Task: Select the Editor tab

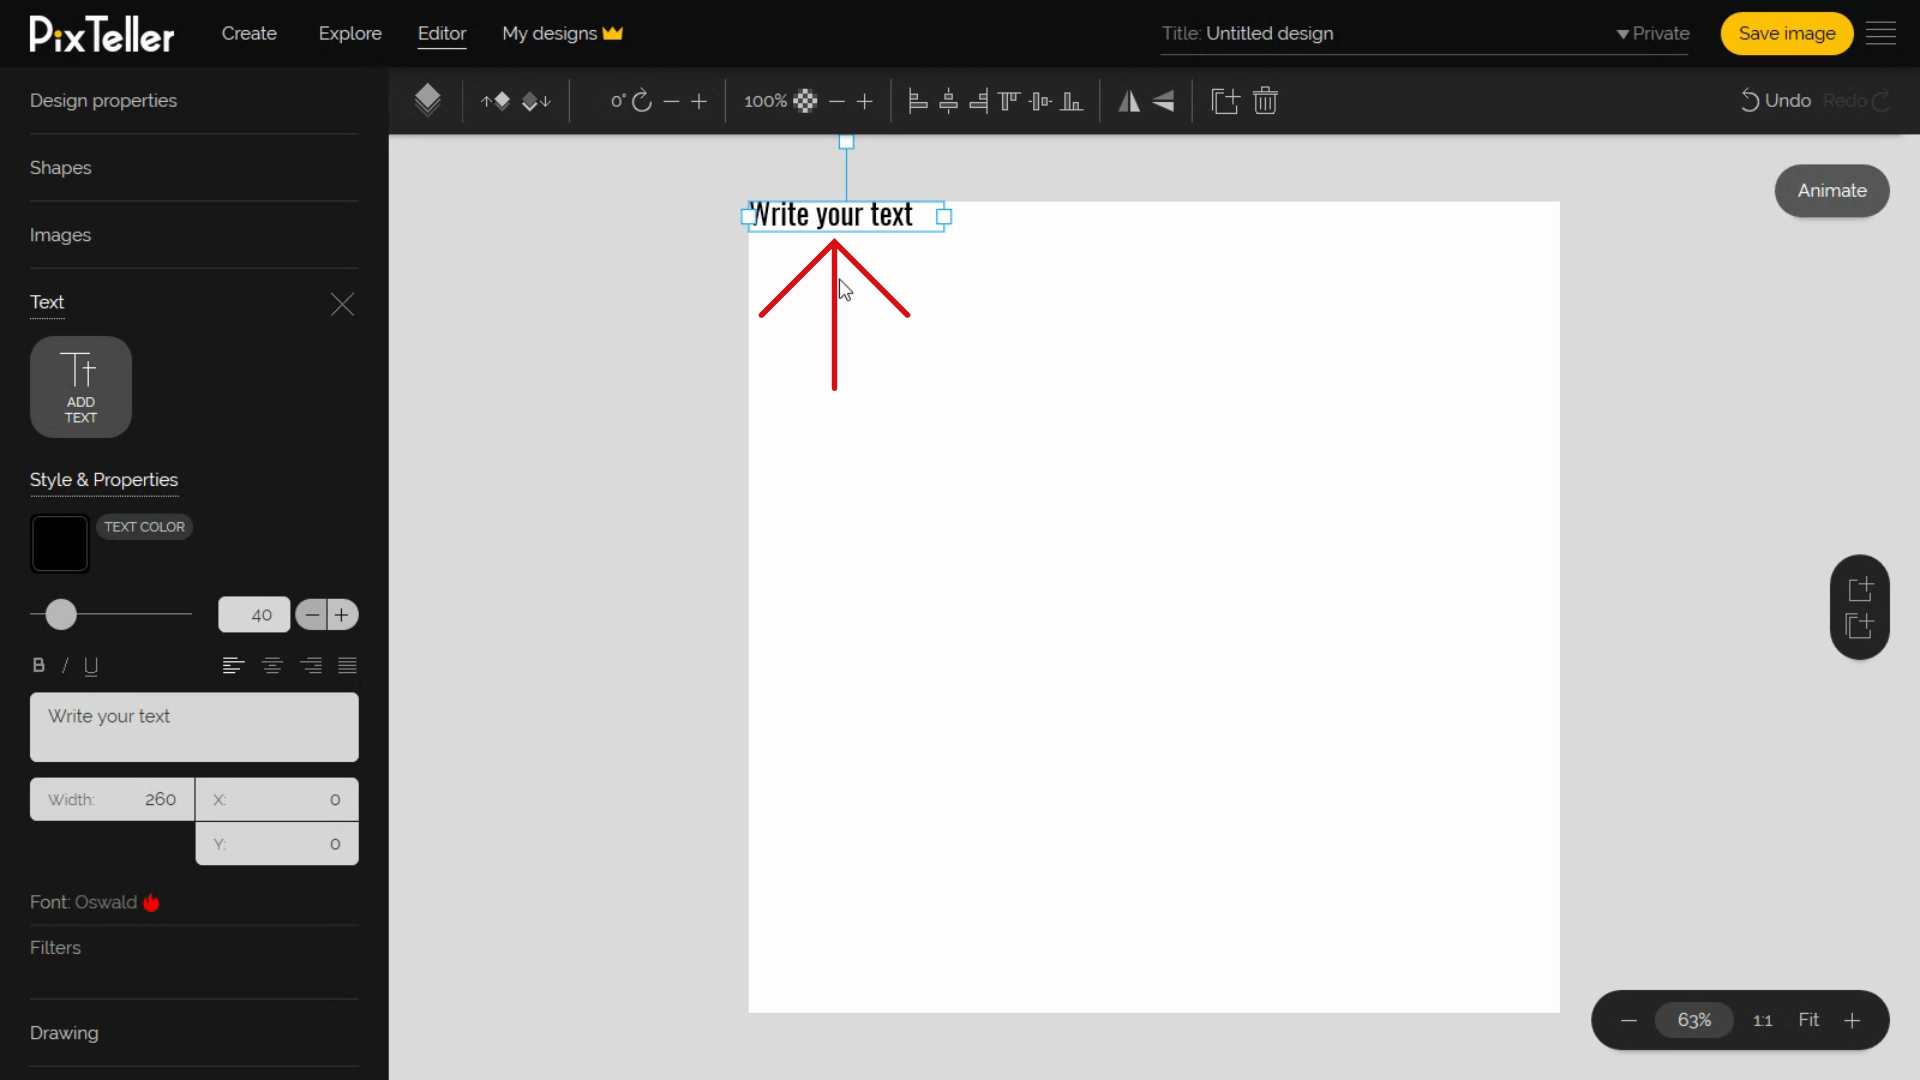Action: click(442, 33)
